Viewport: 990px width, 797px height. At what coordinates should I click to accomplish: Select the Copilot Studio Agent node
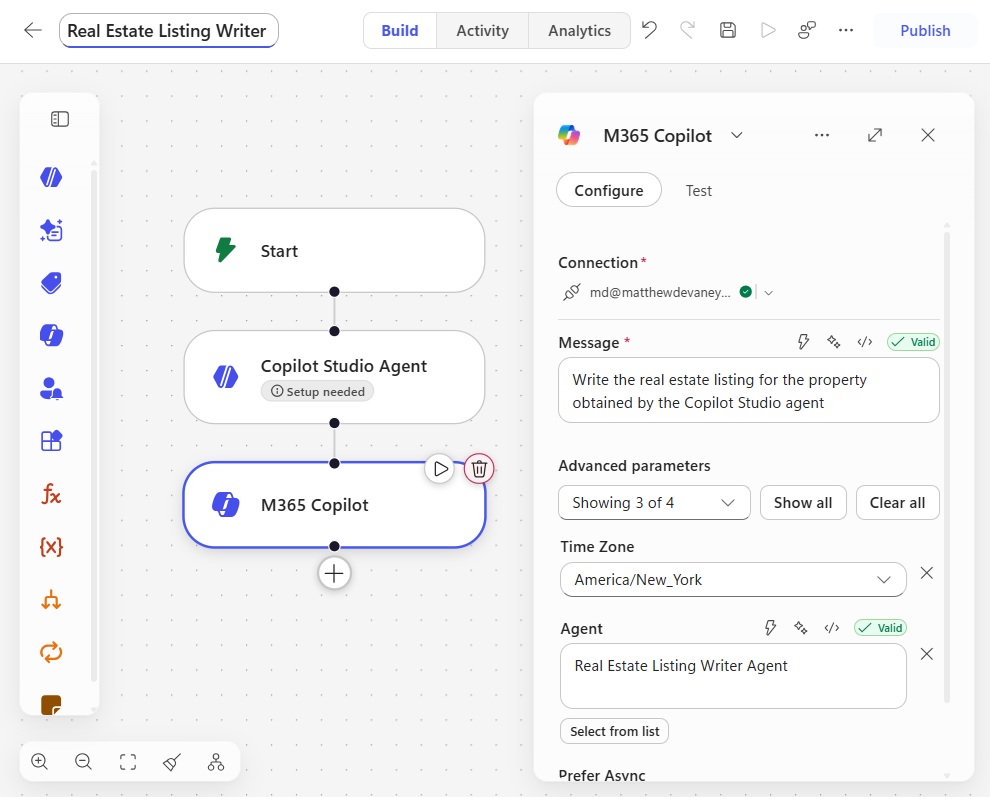[x=334, y=377]
